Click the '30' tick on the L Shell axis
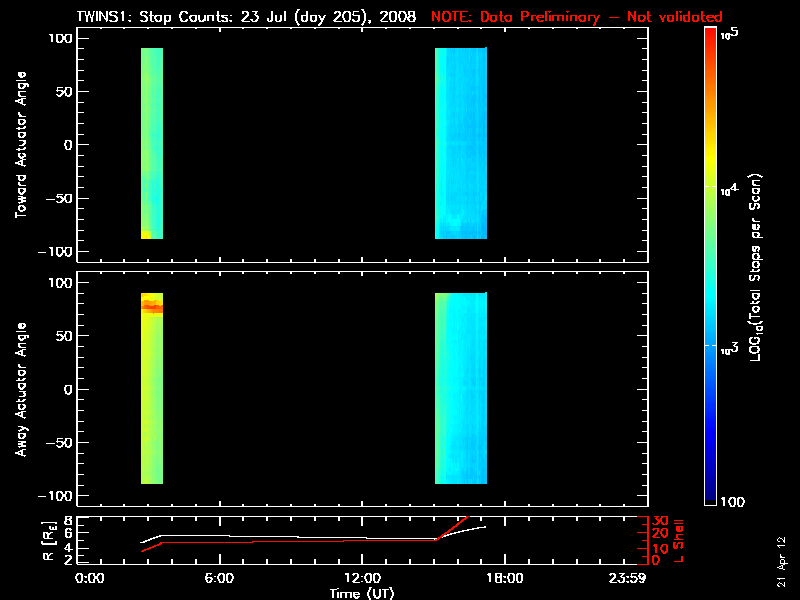Screen dimensions: 800x600 [x=660, y=521]
